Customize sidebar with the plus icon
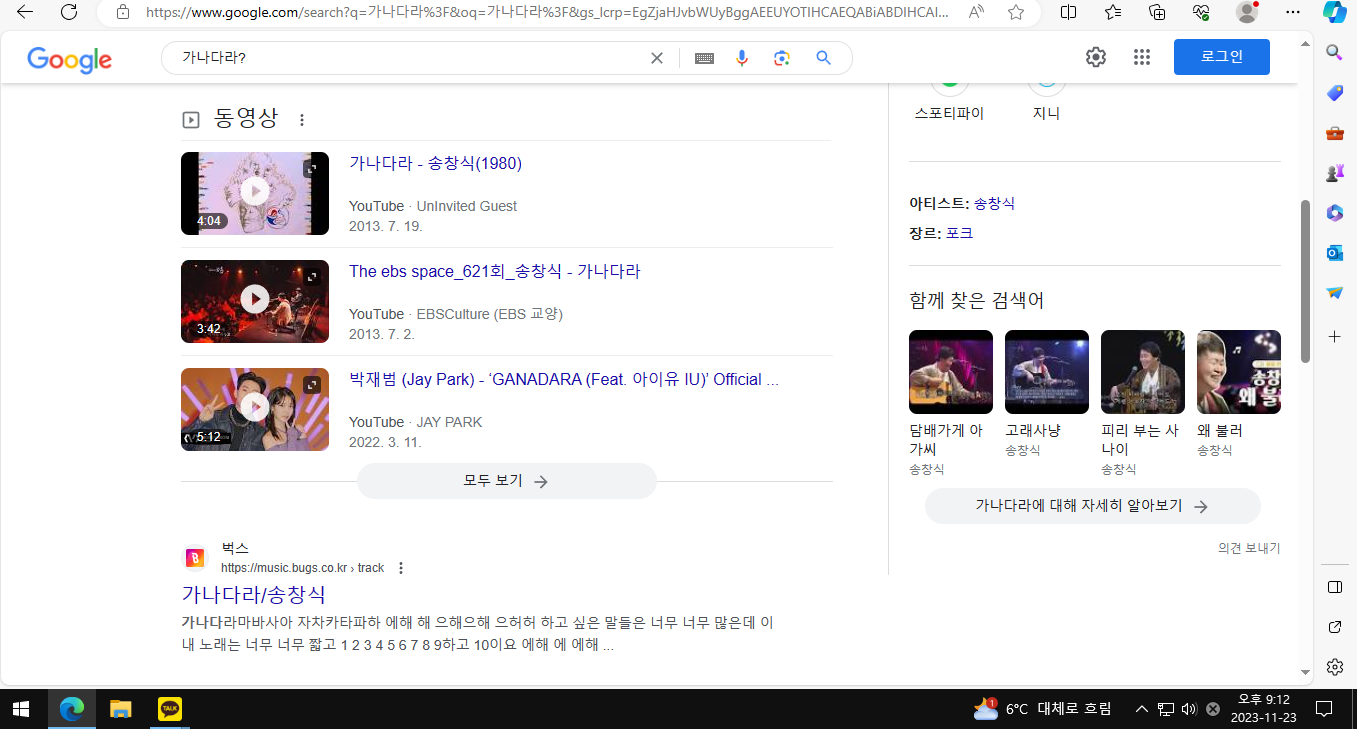The image size is (1357, 729). click(x=1334, y=337)
